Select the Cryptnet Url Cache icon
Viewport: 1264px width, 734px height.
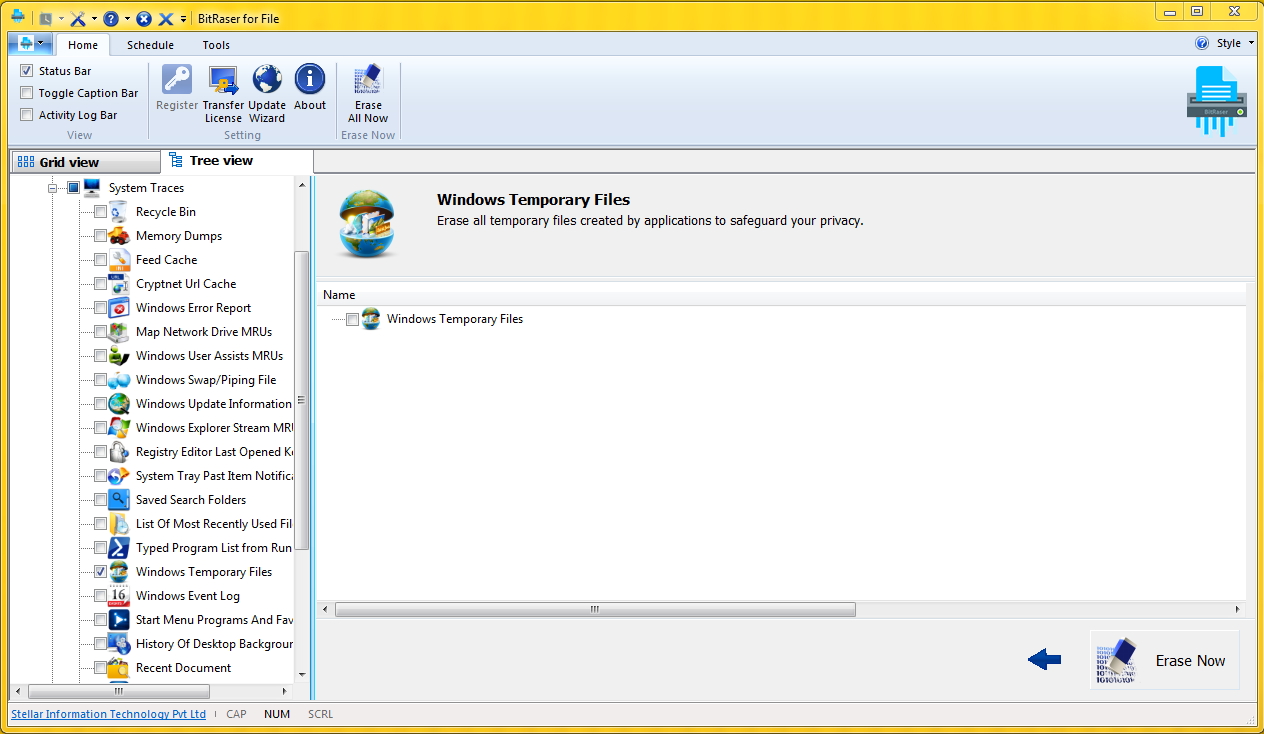tap(119, 283)
